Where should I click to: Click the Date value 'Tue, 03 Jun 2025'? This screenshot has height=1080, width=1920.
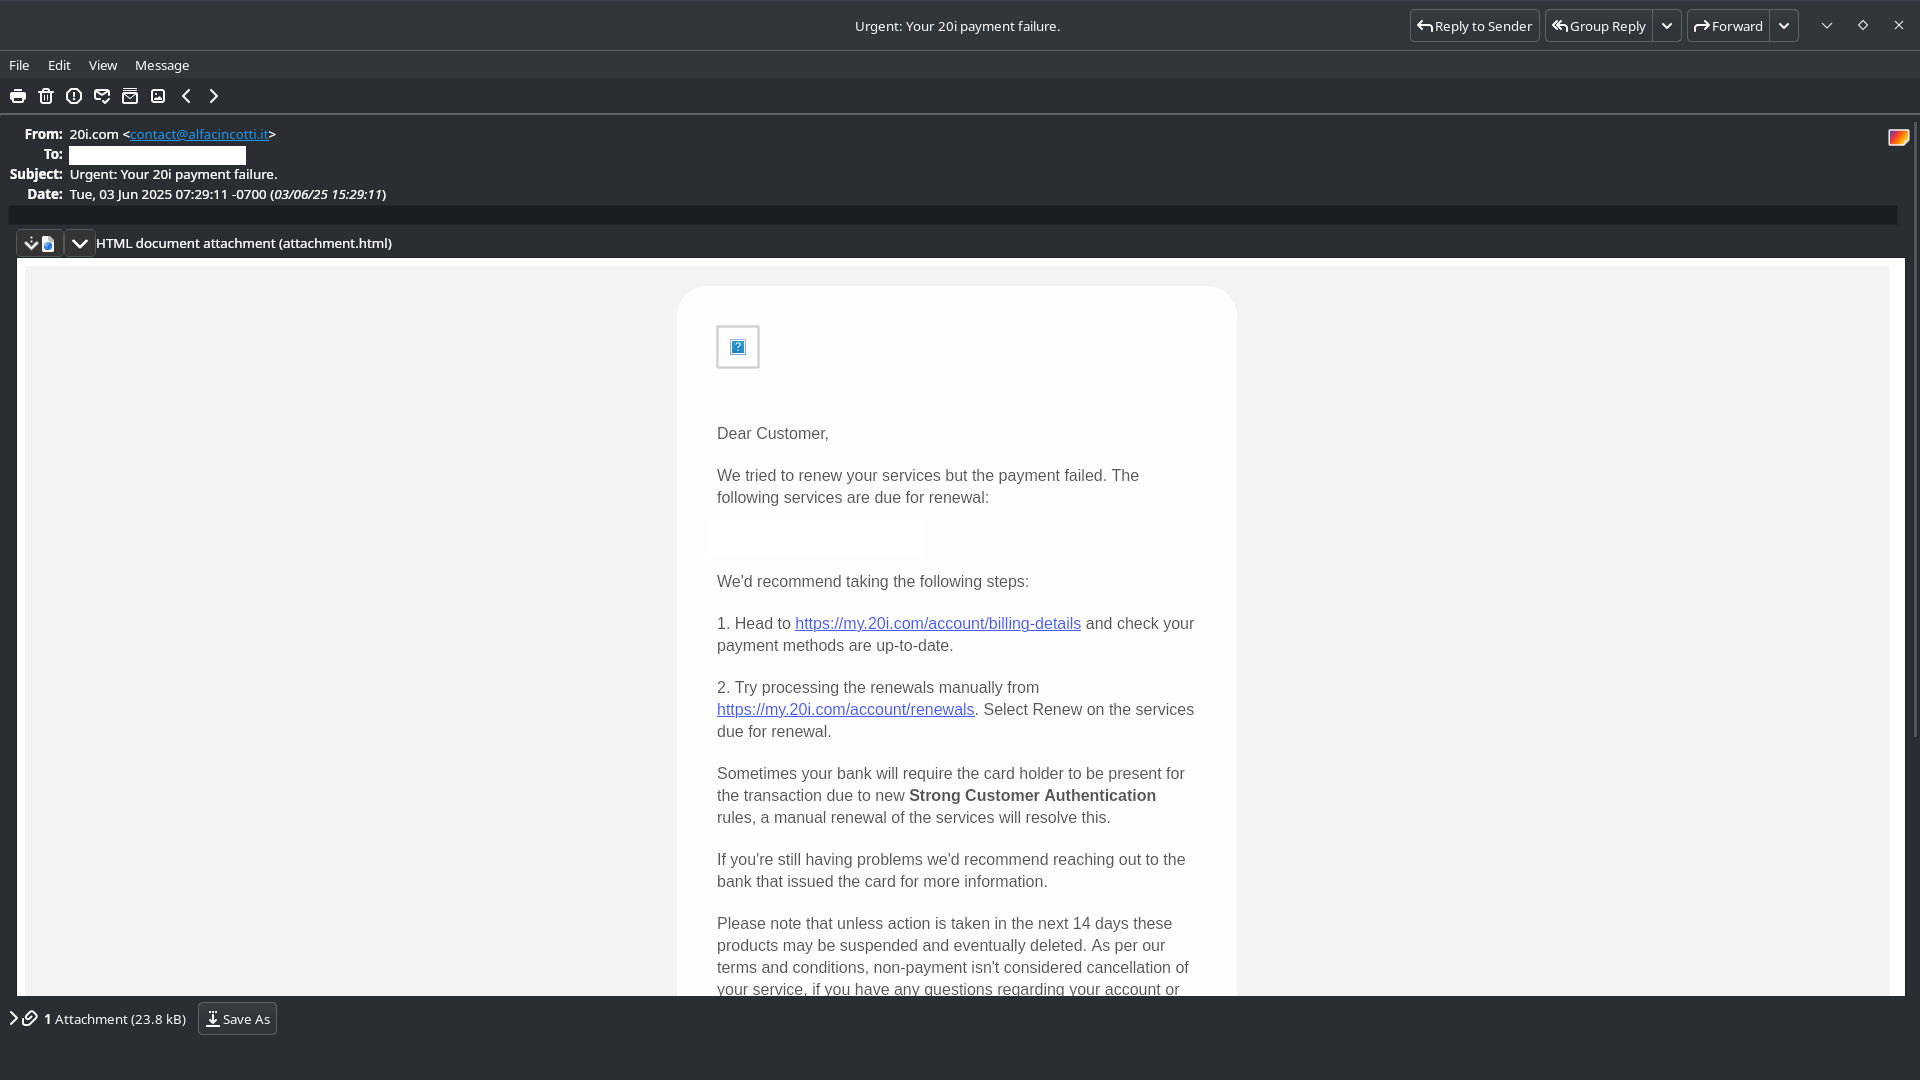tap(121, 194)
